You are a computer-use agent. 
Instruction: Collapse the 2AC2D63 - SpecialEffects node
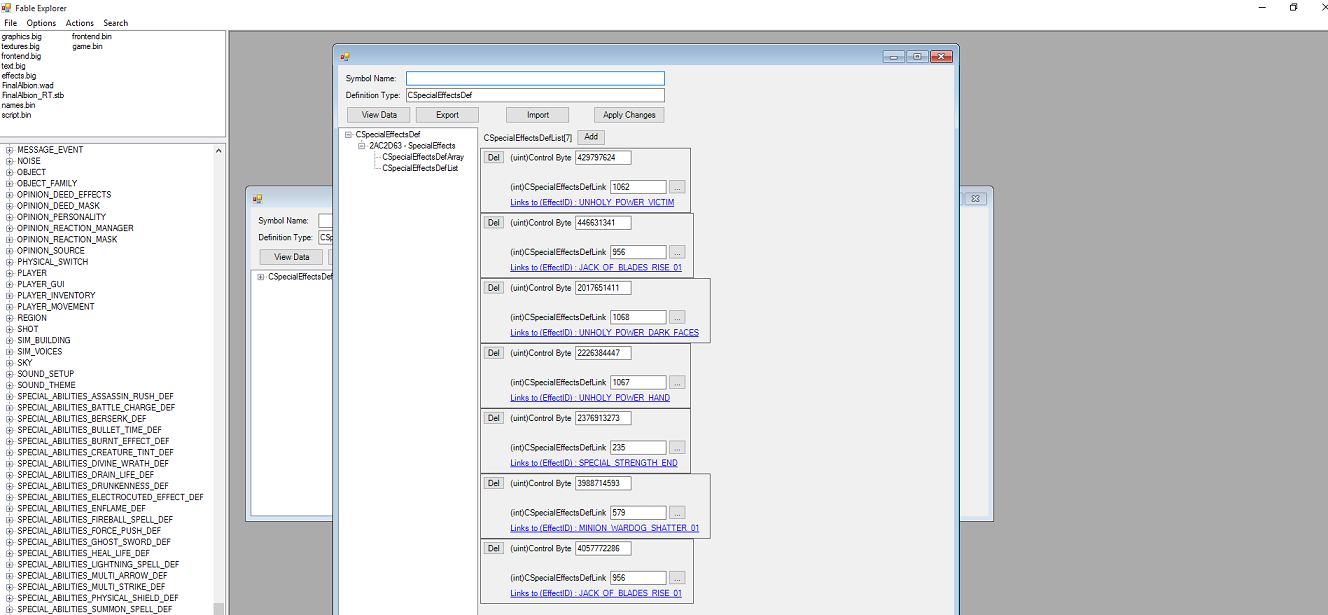click(x=361, y=146)
